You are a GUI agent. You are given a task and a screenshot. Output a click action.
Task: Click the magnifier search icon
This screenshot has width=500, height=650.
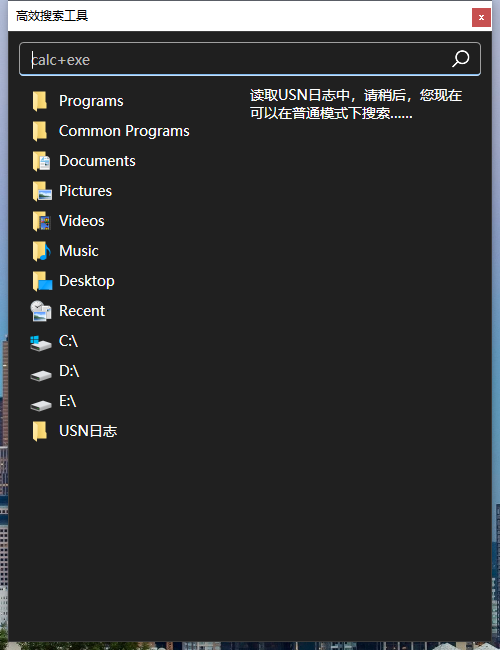pos(460,59)
